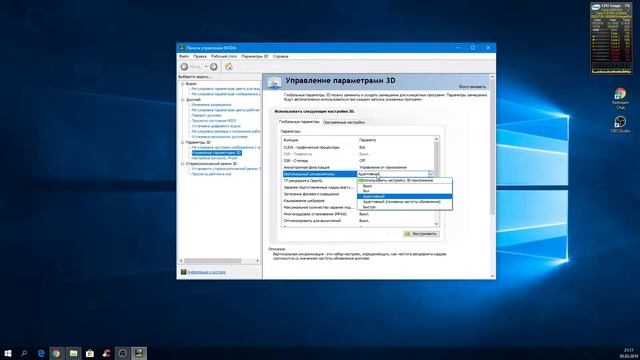Screen dimensions: 640x360
Task: Open Установка цифрового аудио task
Action: tap(216, 126)
